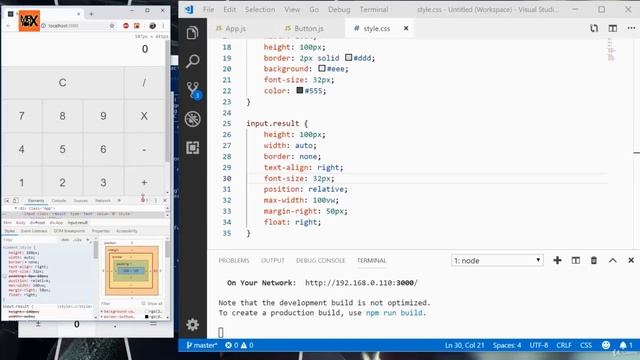Kill the terminal with the trash icon
This screenshot has width=640, height=360.
(594, 260)
